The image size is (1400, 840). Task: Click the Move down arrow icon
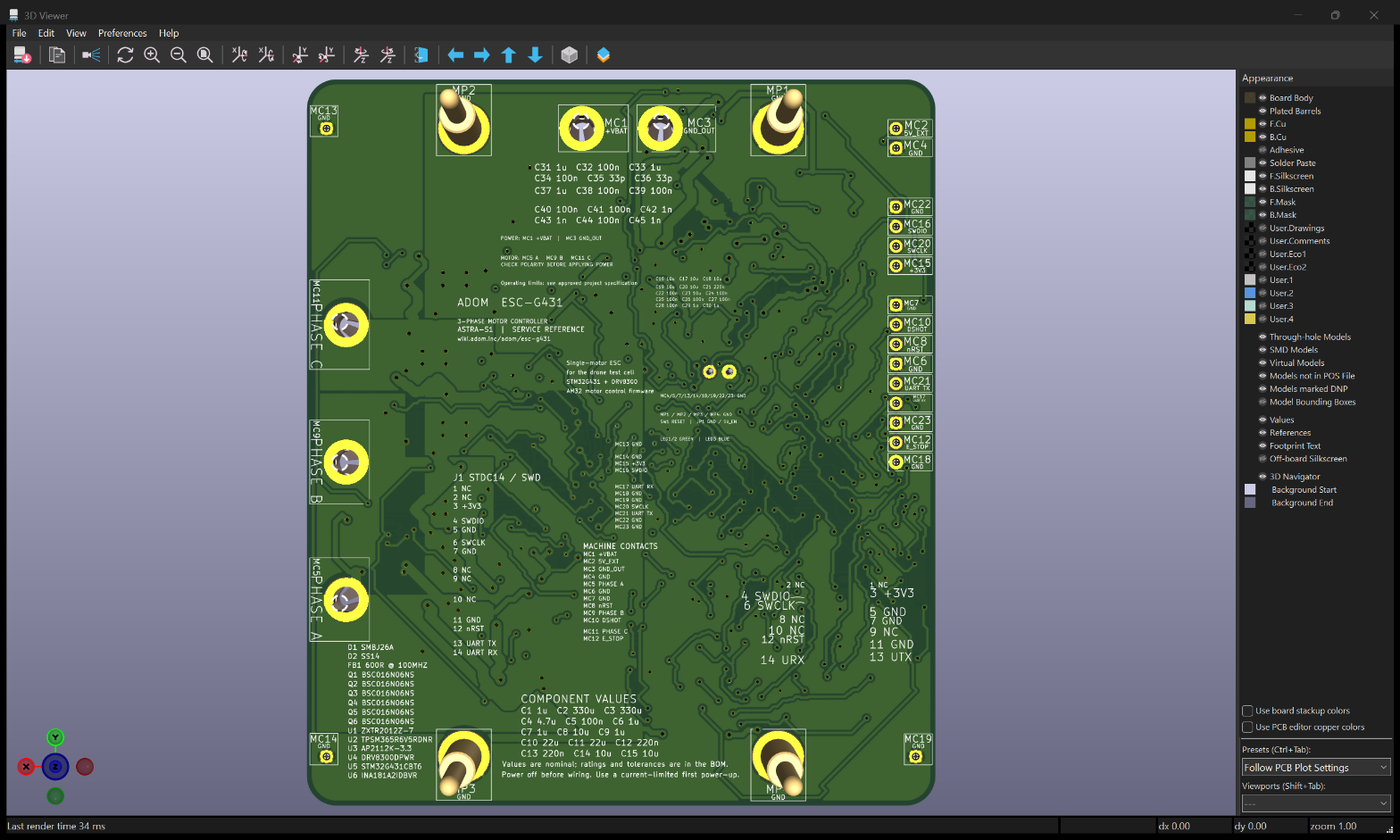[535, 55]
